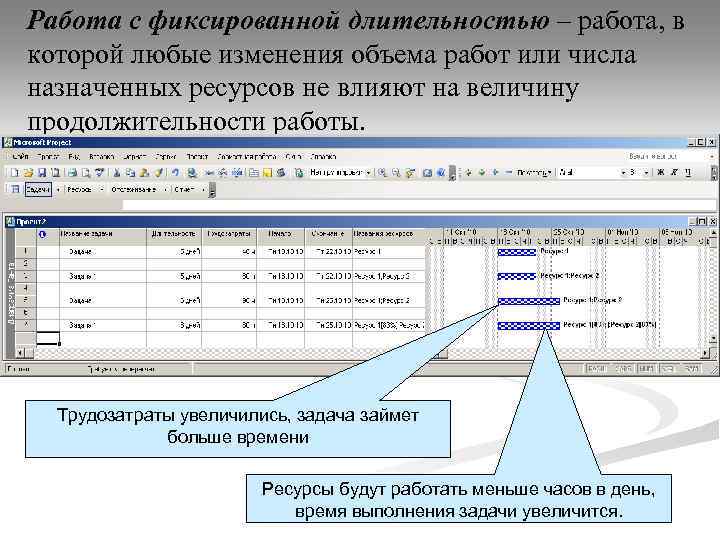This screenshot has height=540, width=720.
Task: Select Gantt bar of row 1 task
Action: pyautogui.click(x=517, y=252)
